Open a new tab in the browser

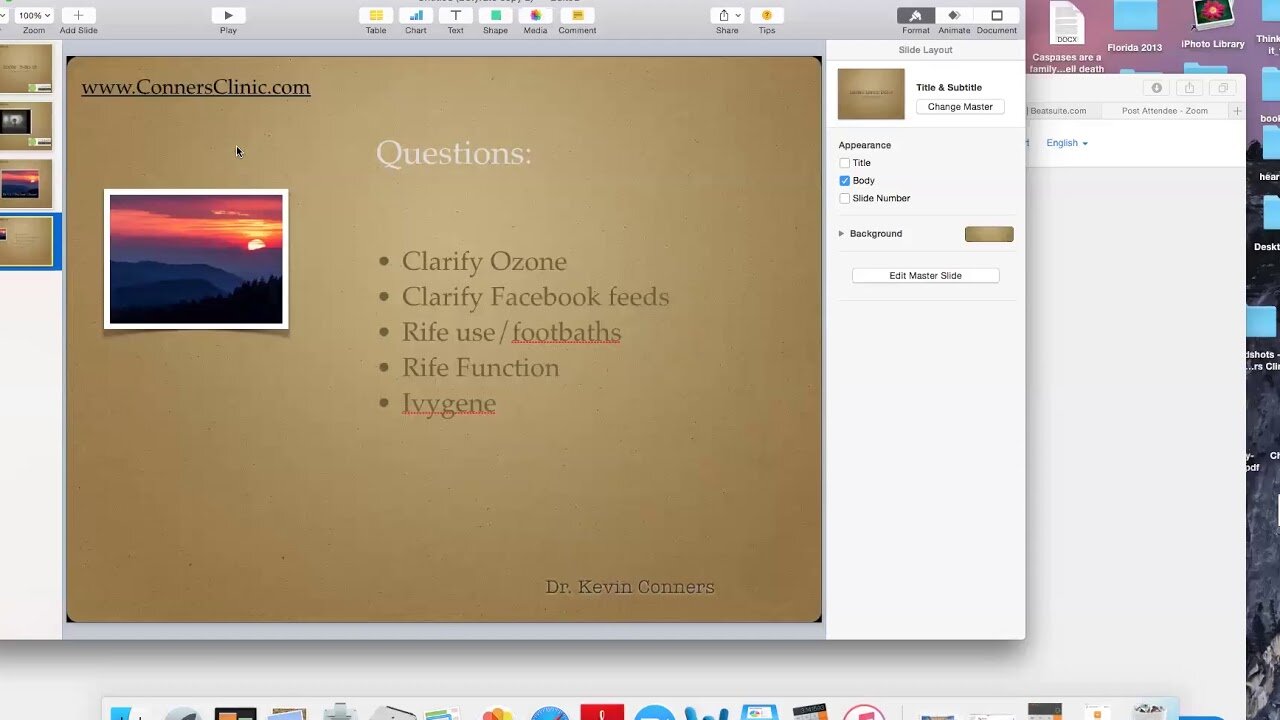pyautogui.click(x=1237, y=111)
